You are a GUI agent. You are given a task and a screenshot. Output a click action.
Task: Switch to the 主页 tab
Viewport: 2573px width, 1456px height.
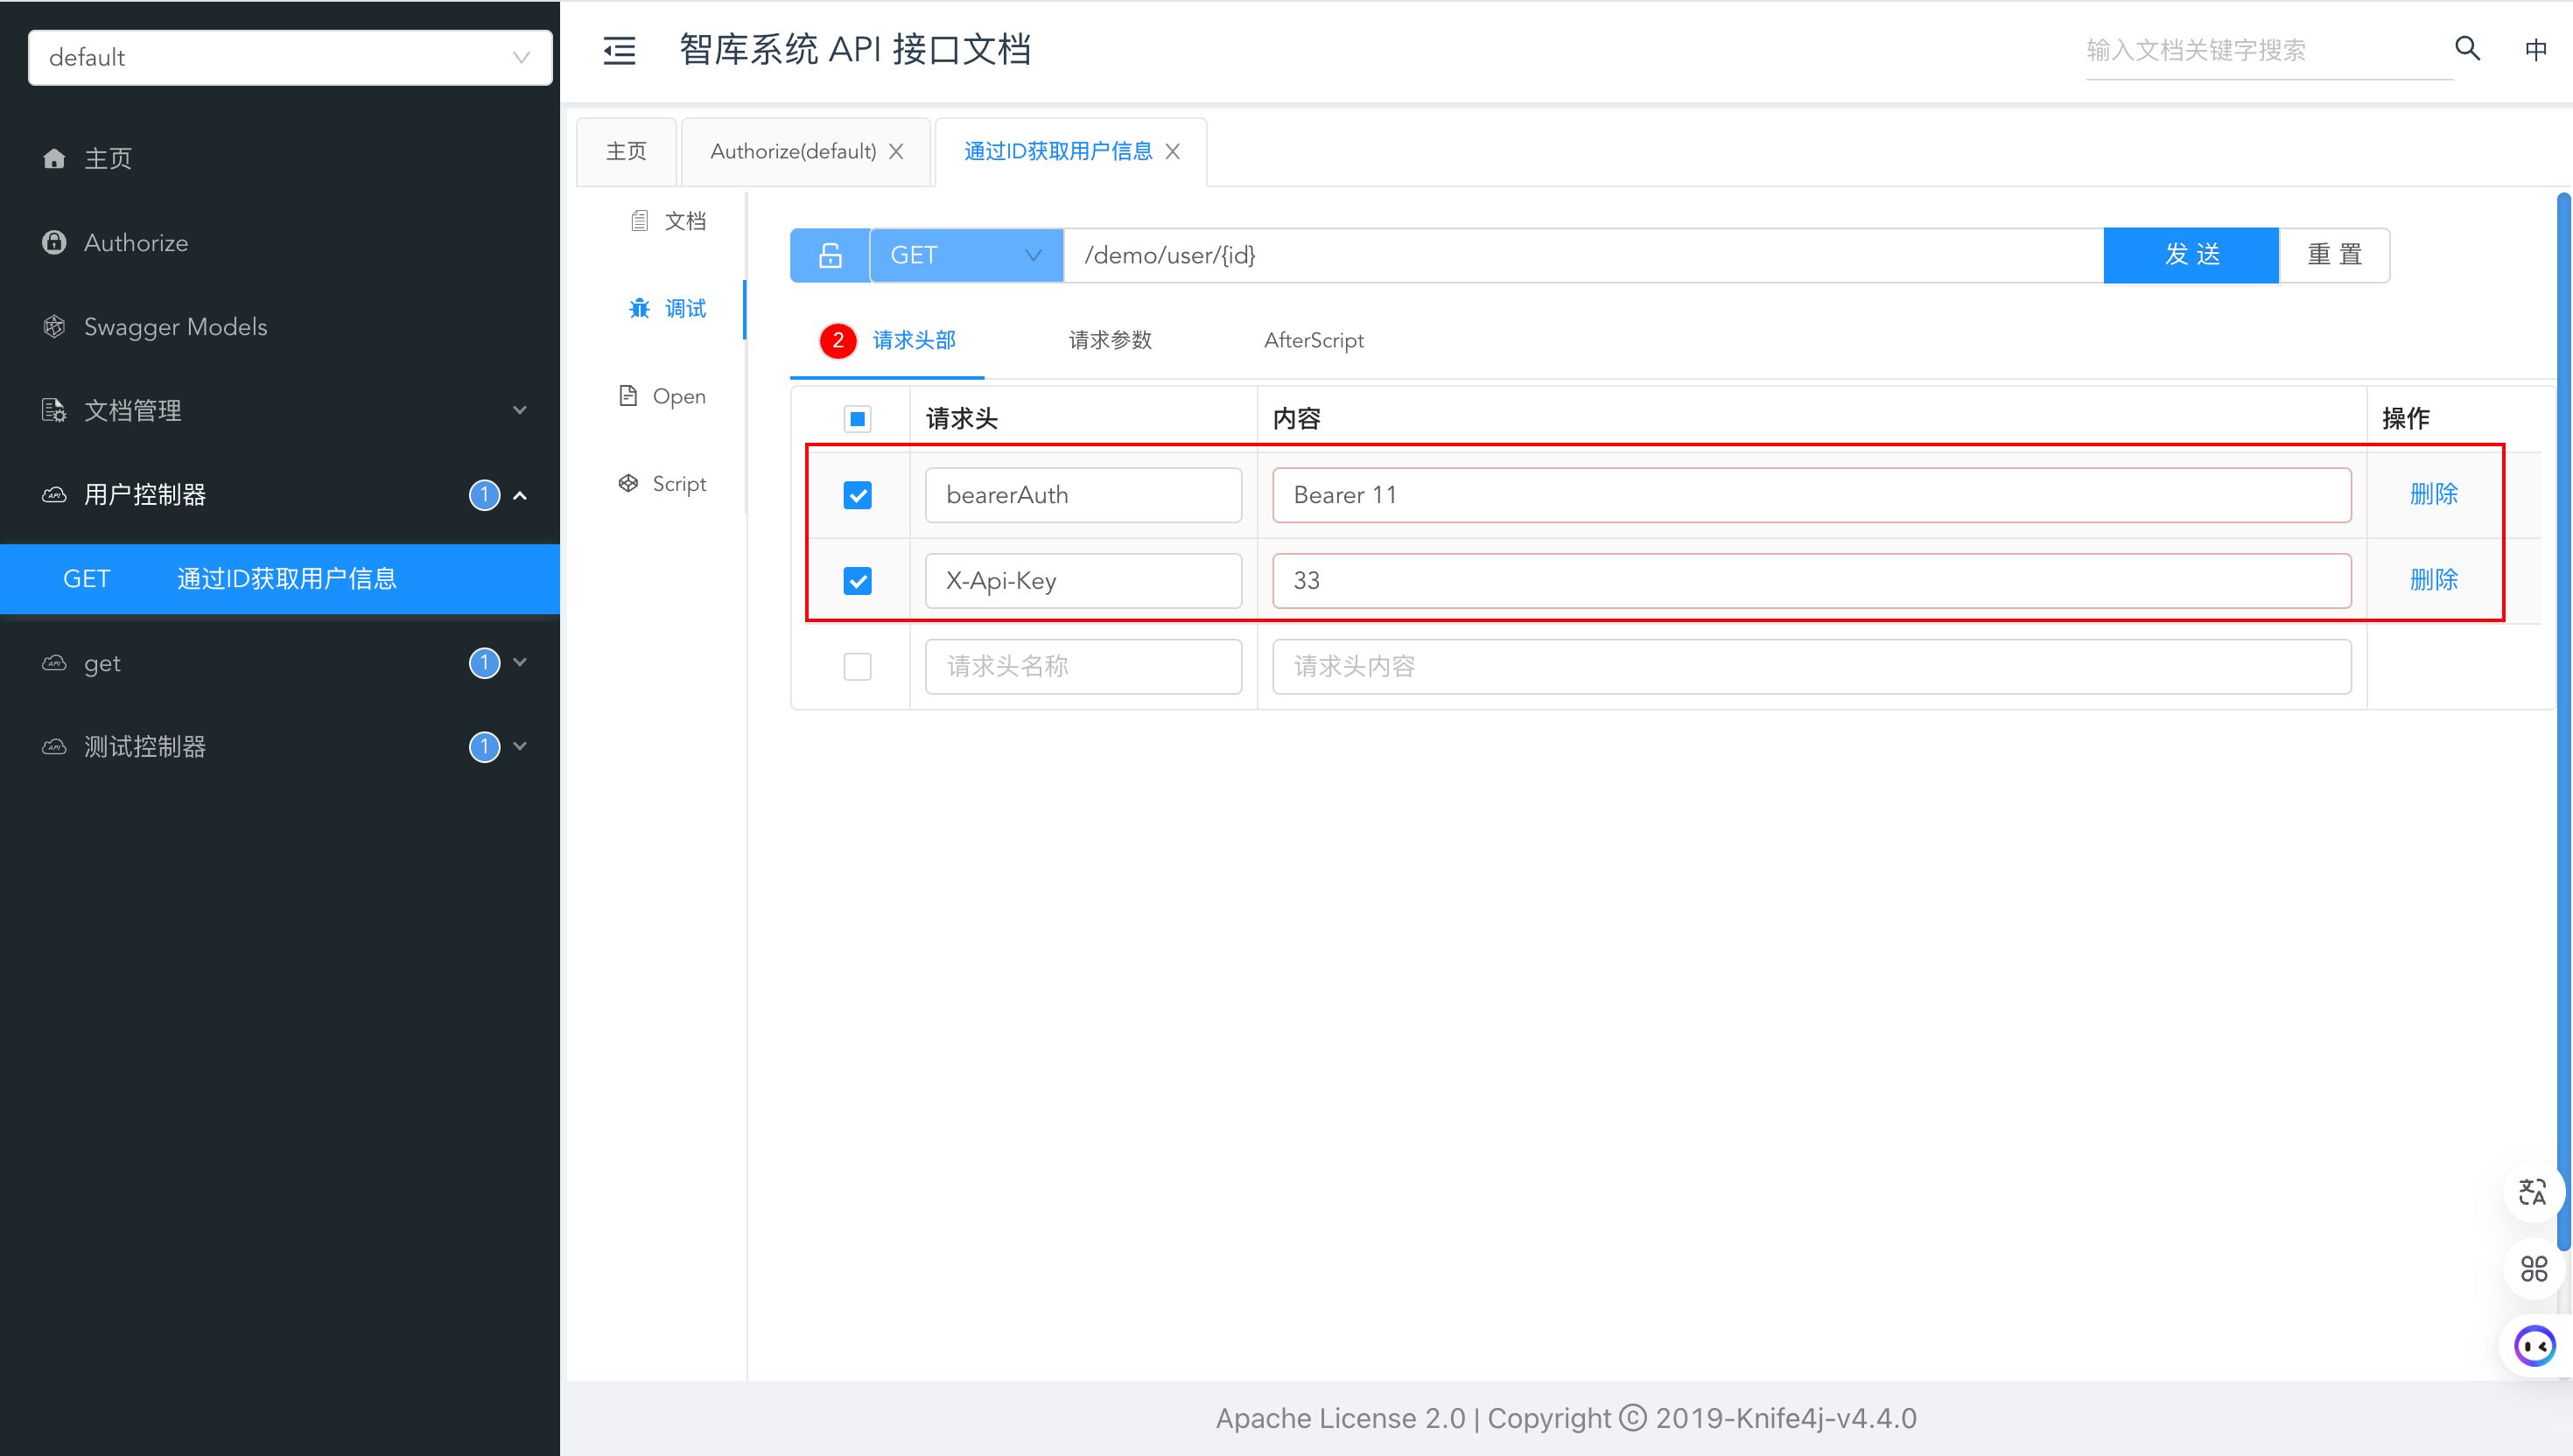627,151
